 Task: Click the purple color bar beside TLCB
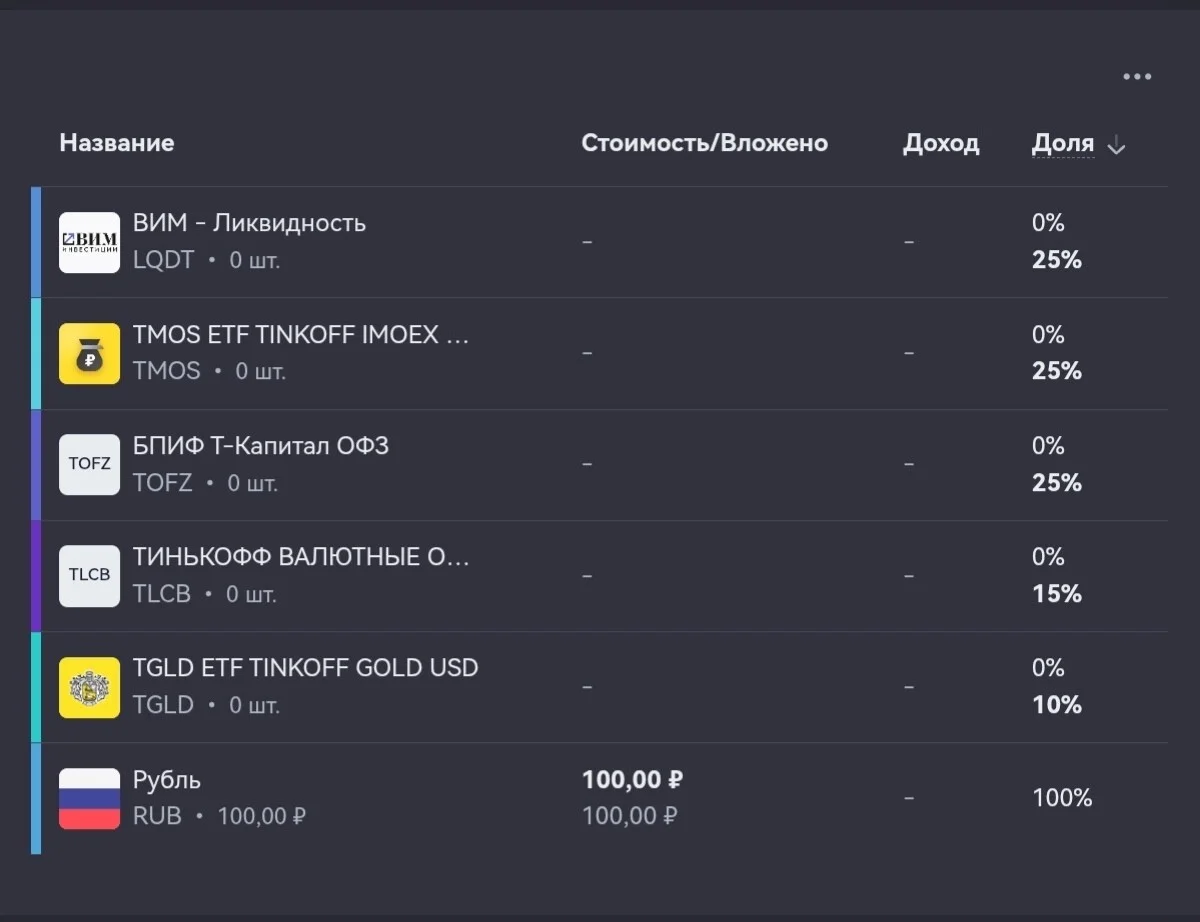36,576
